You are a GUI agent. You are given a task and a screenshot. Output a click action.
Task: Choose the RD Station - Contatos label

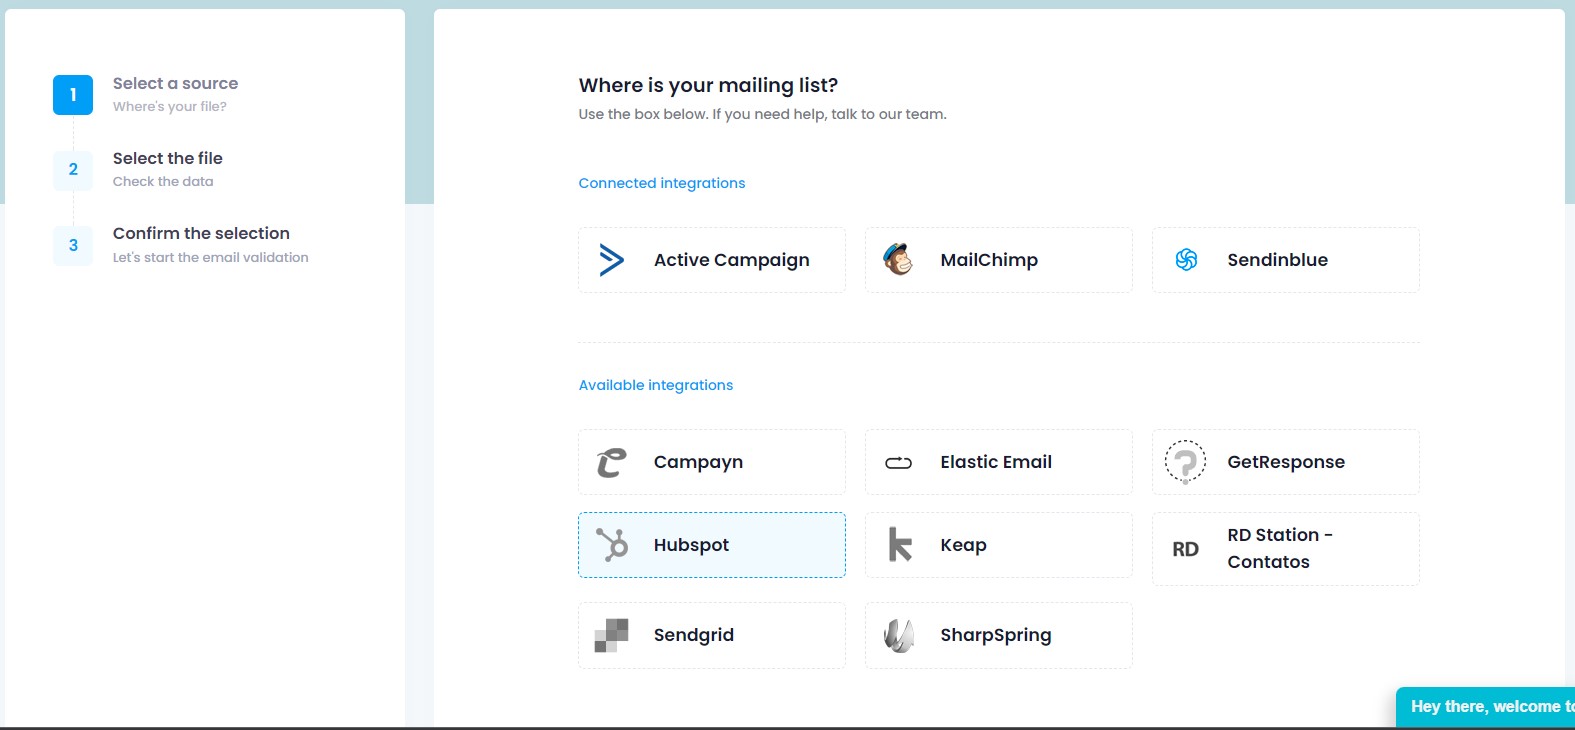pyautogui.click(x=1279, y=548)
